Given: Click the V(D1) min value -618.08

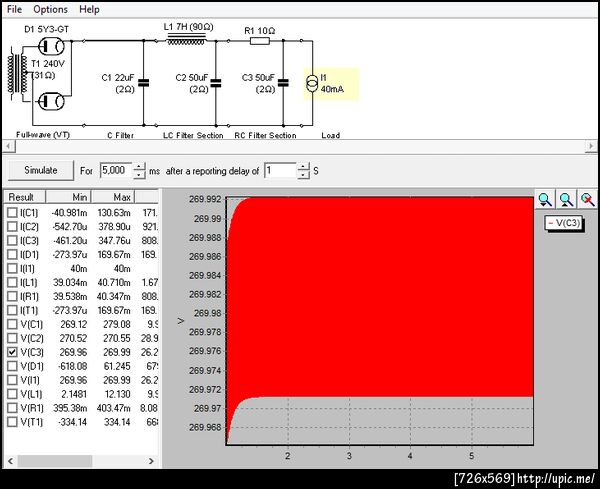Looking at the screenshot, I should click(x=72, y=366).
